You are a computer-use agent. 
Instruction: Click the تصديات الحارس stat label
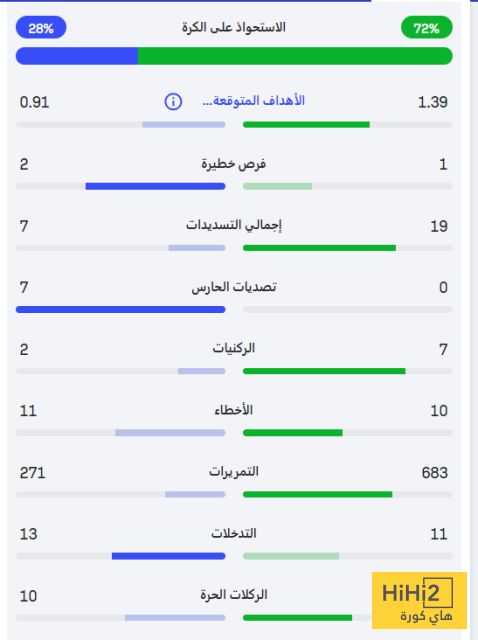click(234, 287)
